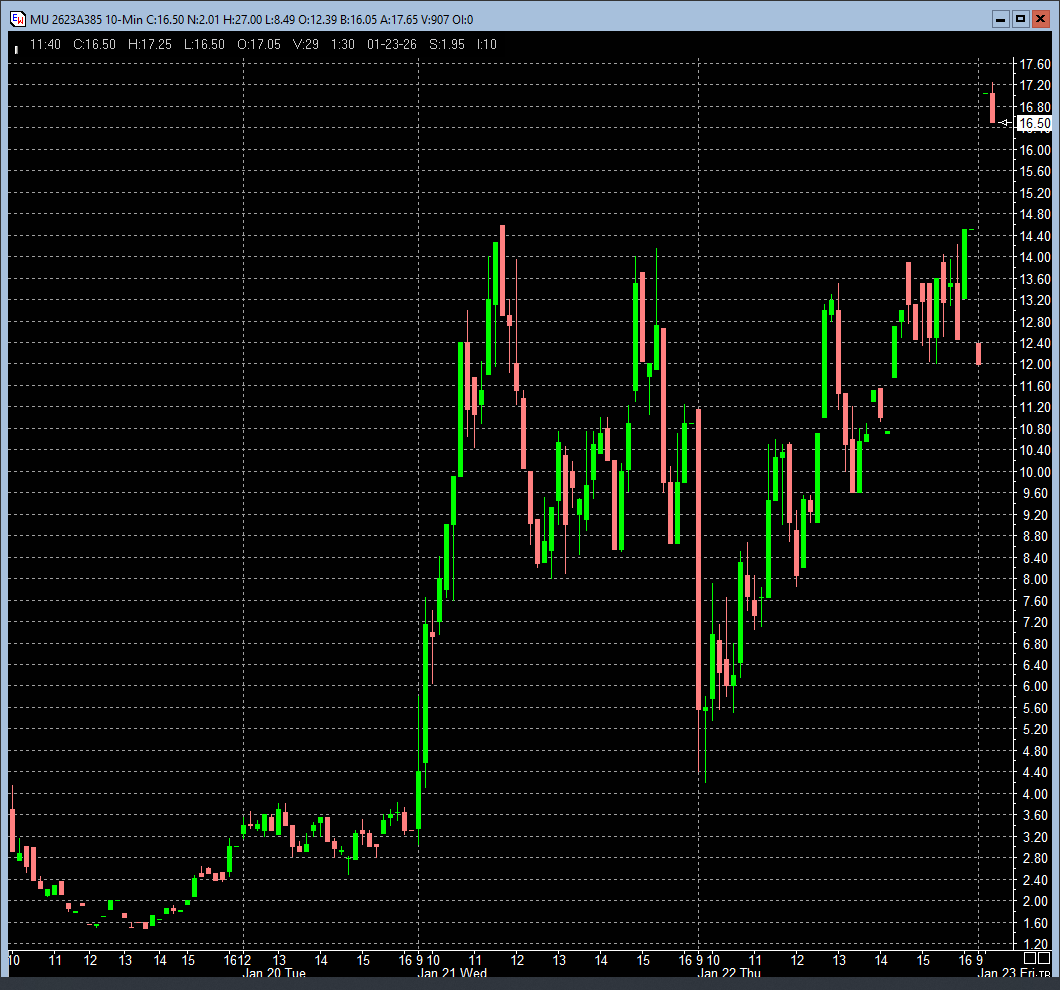Image resolution: width=1060 pixels, height=990 pixels.
Task: Click the left square box at bottom-right corner
Action: [1028, 958]
